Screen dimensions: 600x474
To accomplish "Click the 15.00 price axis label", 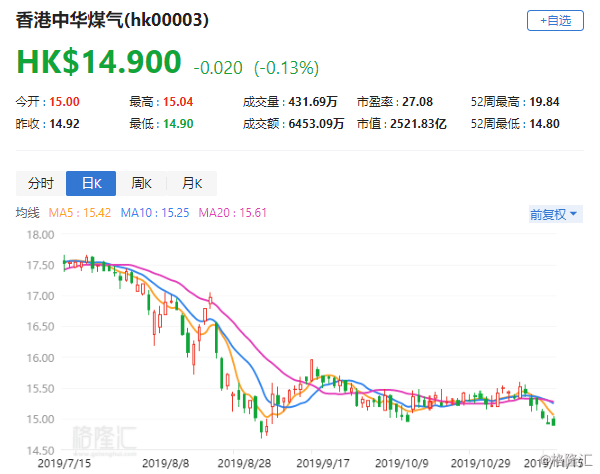I will 40,419.
